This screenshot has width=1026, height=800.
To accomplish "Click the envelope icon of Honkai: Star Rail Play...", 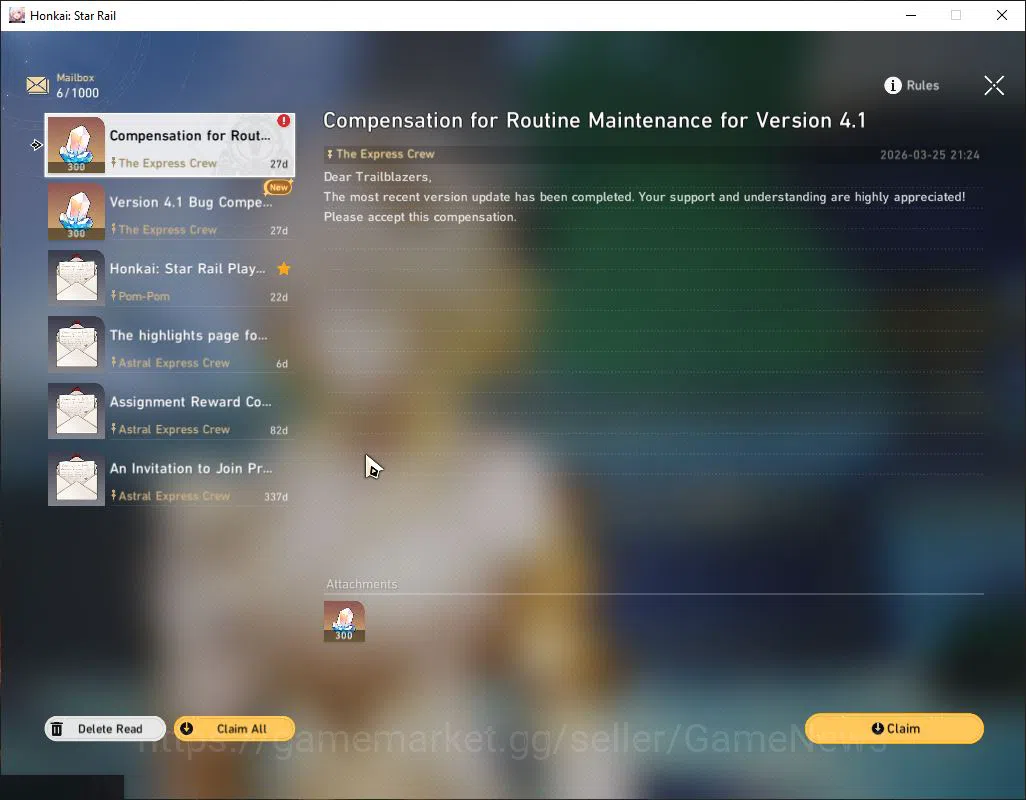I will pyautogui.click(x=76, y=278).
